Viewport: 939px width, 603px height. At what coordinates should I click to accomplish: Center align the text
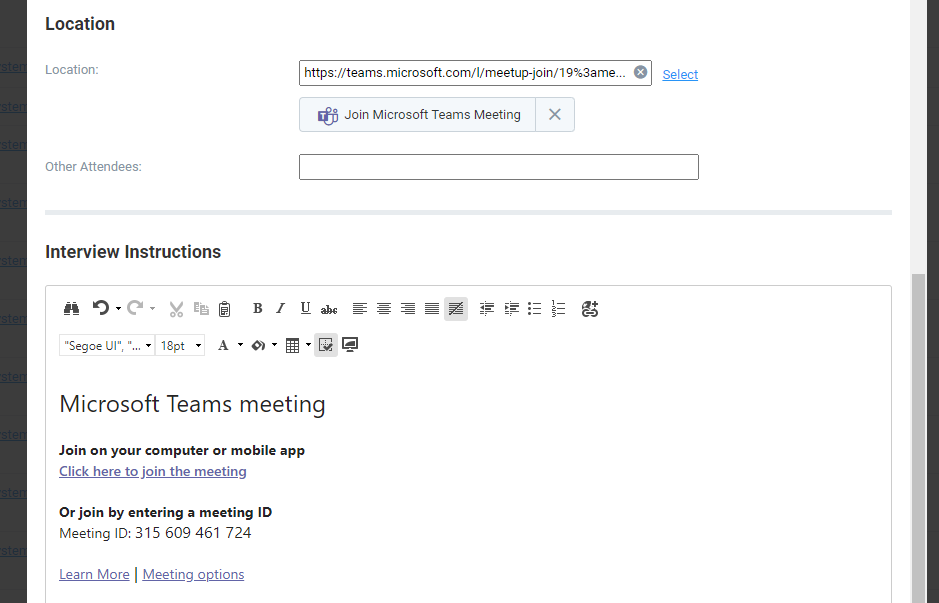[x=384, y=309]
